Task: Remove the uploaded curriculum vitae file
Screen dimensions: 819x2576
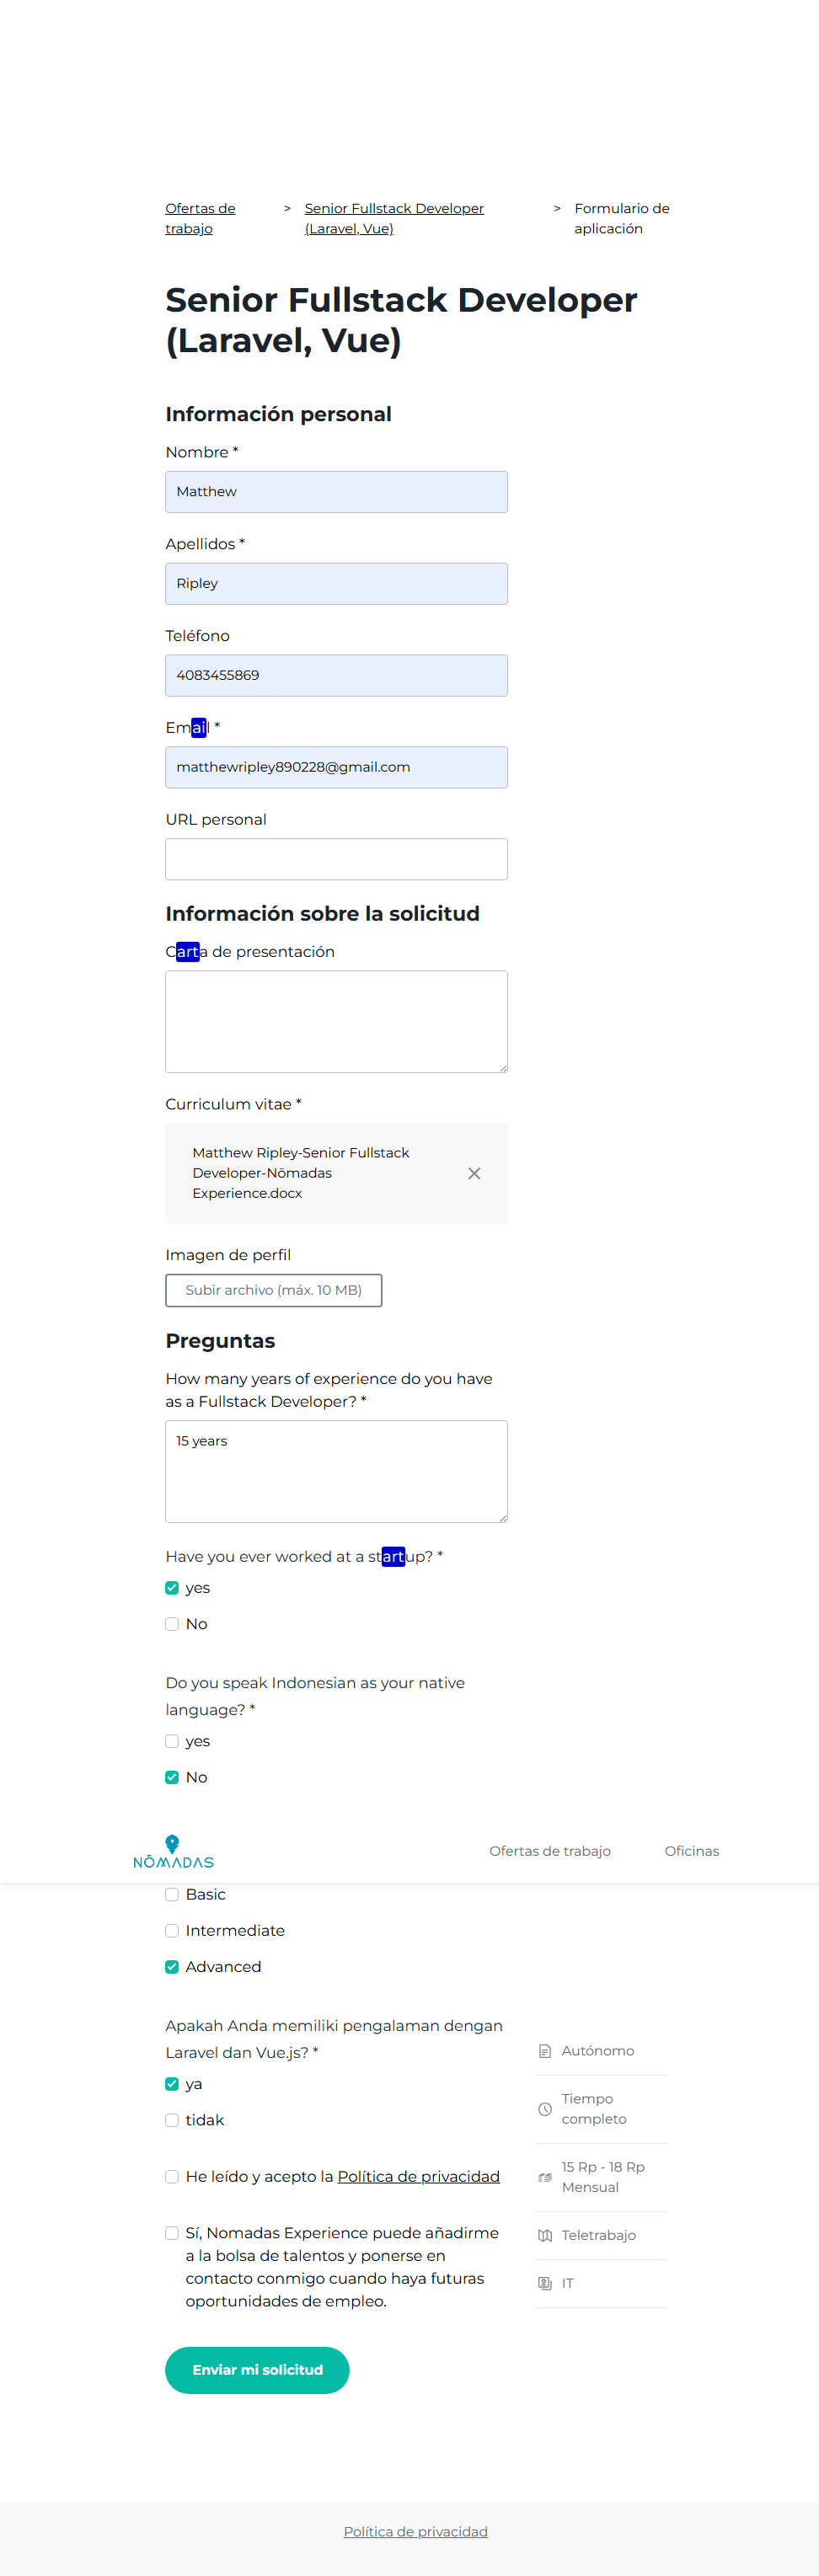Action: pyautogui.click(x=474, y=1173)
